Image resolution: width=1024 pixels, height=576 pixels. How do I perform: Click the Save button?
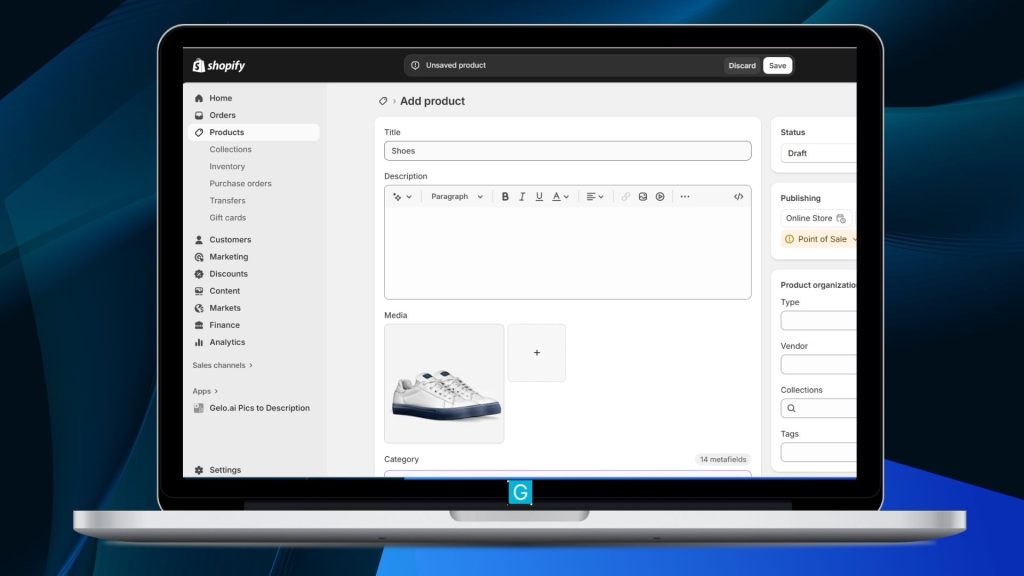click(777, 66)
